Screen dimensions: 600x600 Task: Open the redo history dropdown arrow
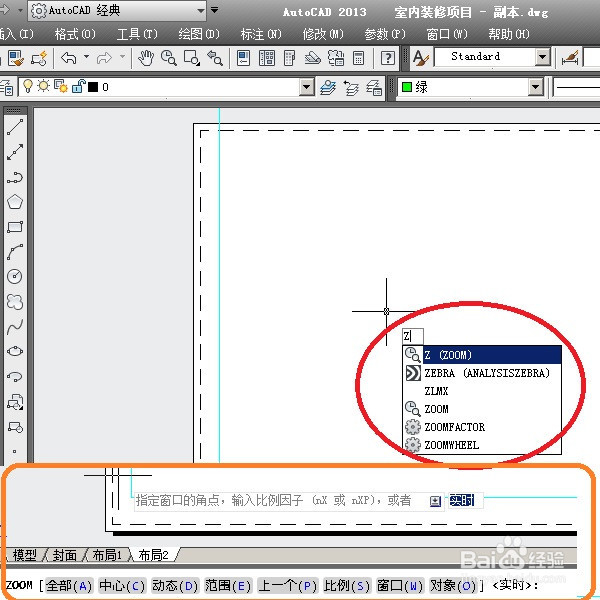[122, 57]
